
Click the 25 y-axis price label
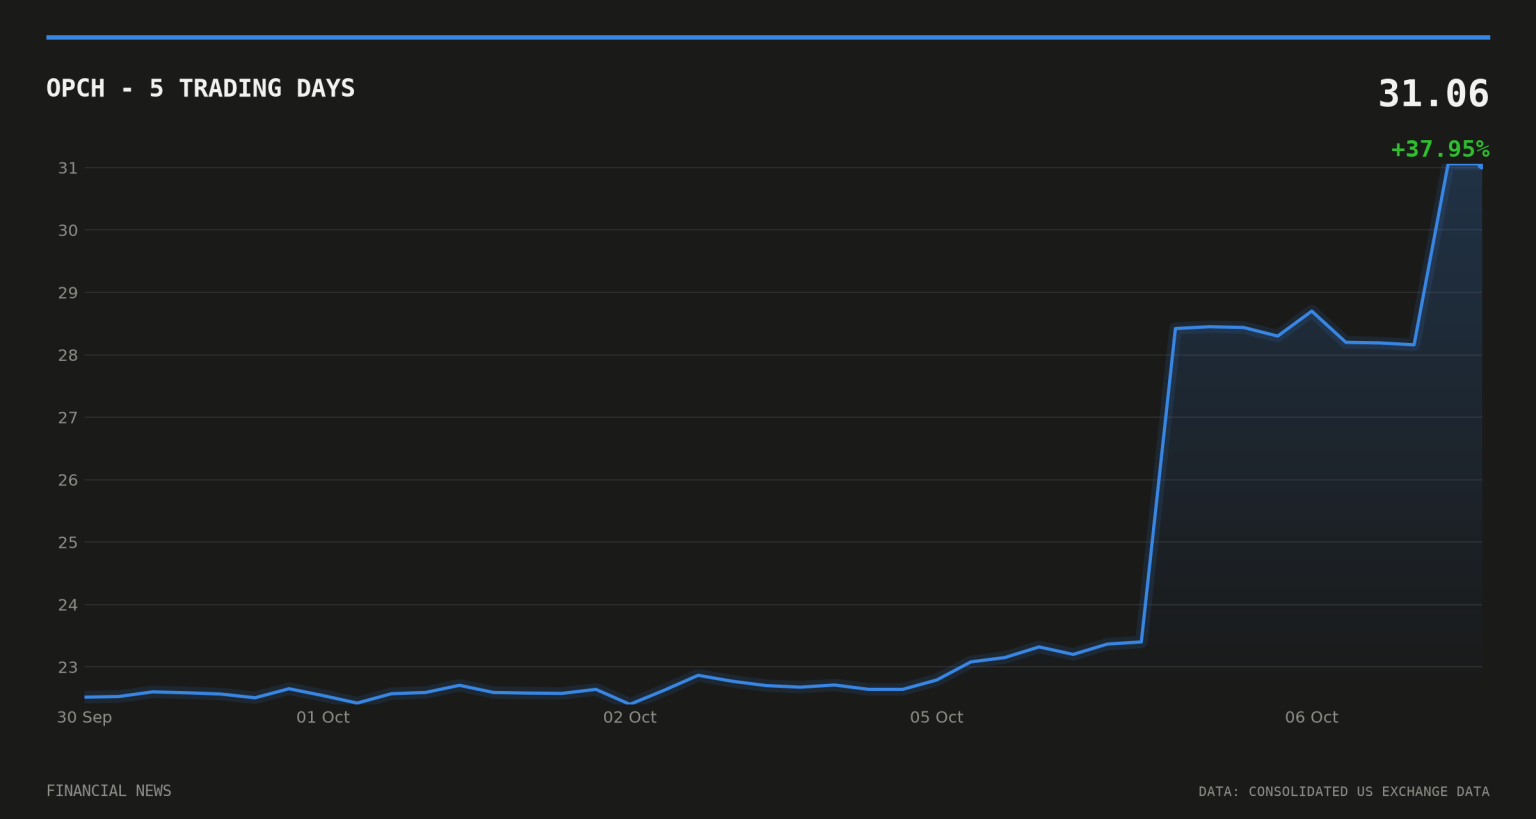click(67, 542)
